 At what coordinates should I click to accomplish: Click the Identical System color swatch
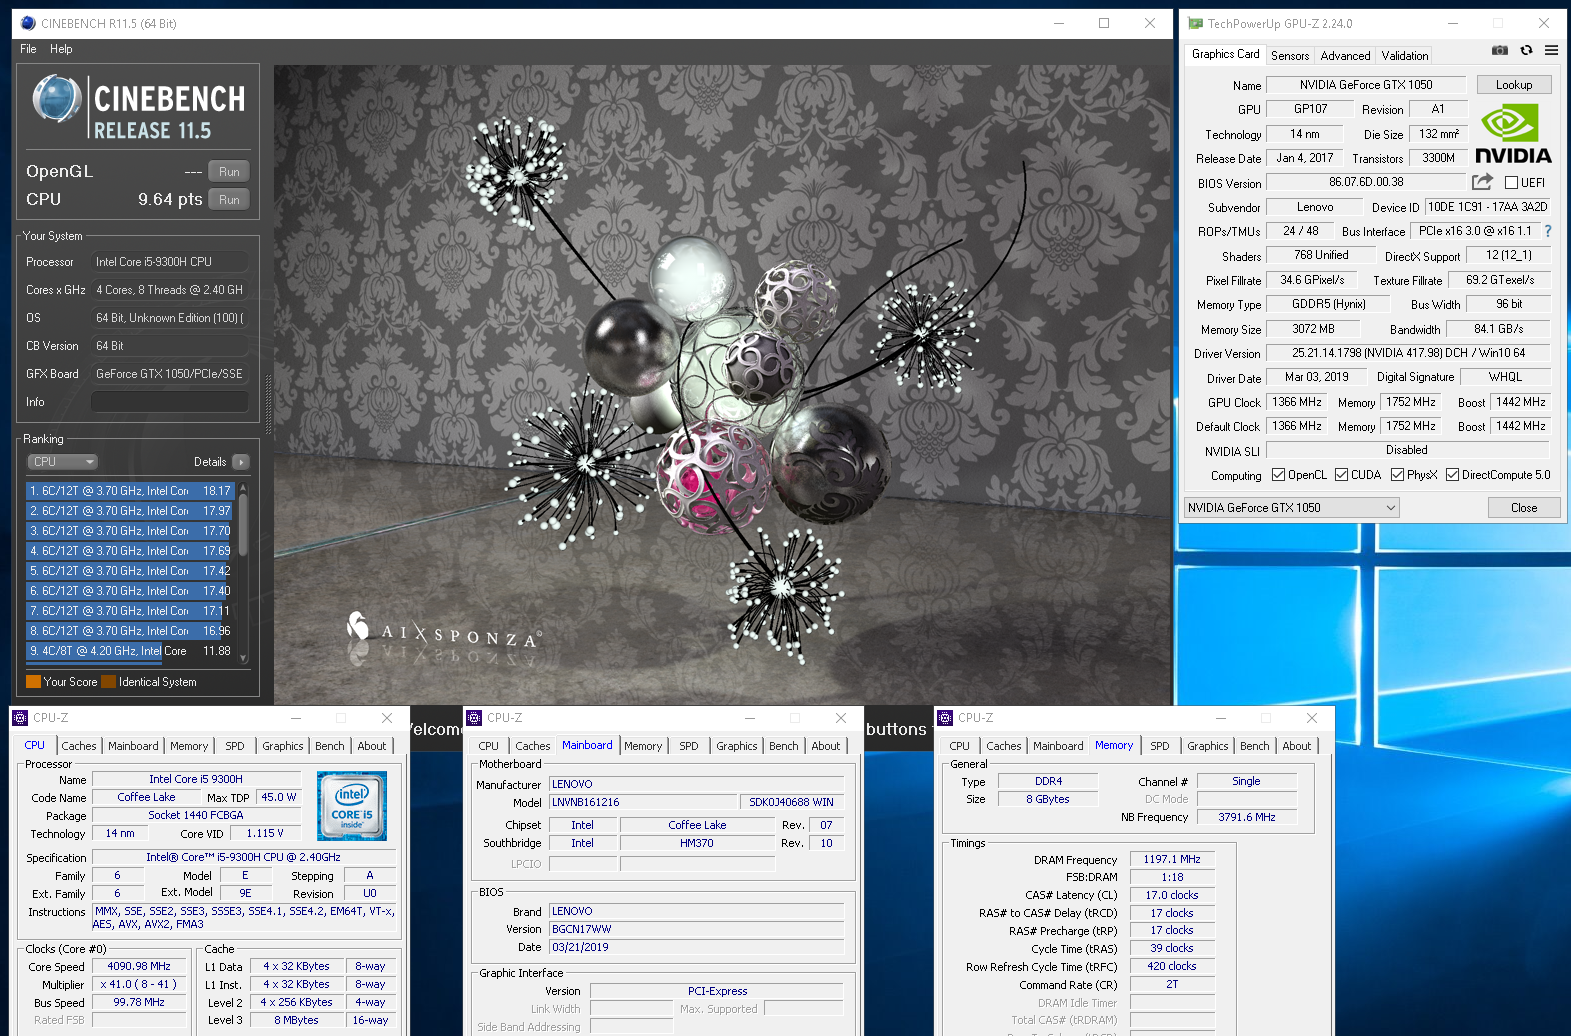point(108,682)
